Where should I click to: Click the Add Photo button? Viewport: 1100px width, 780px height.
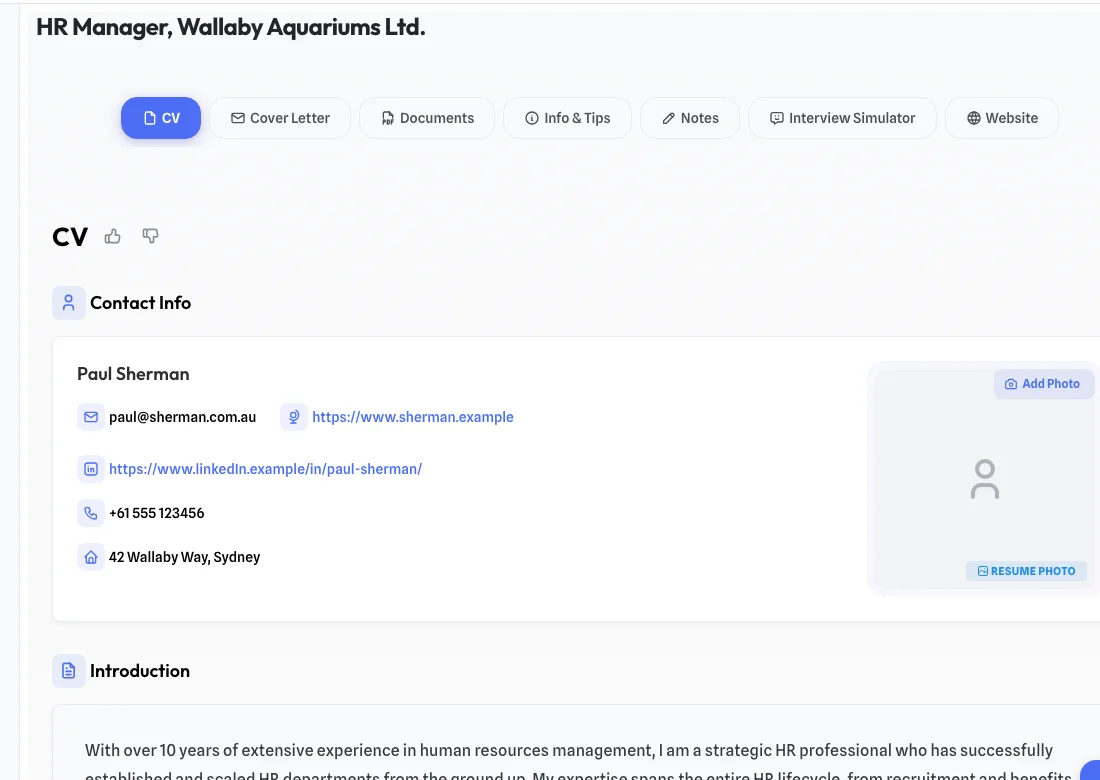coord(1043,384)
